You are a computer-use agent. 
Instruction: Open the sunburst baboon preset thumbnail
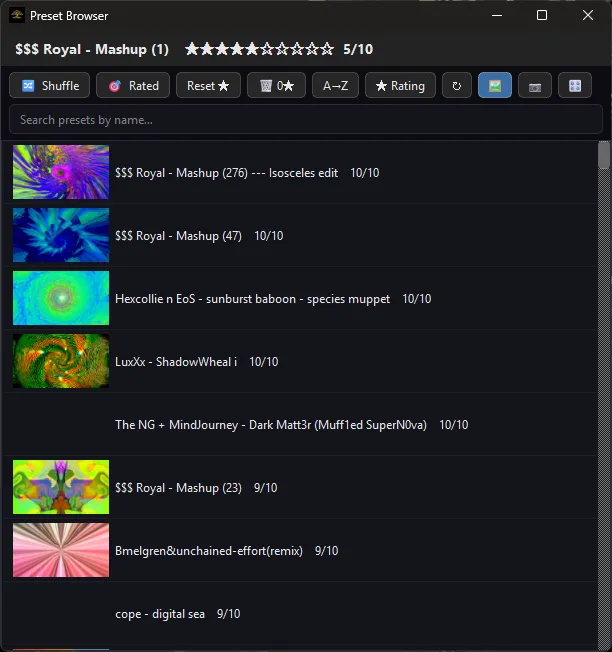[61, 298]
